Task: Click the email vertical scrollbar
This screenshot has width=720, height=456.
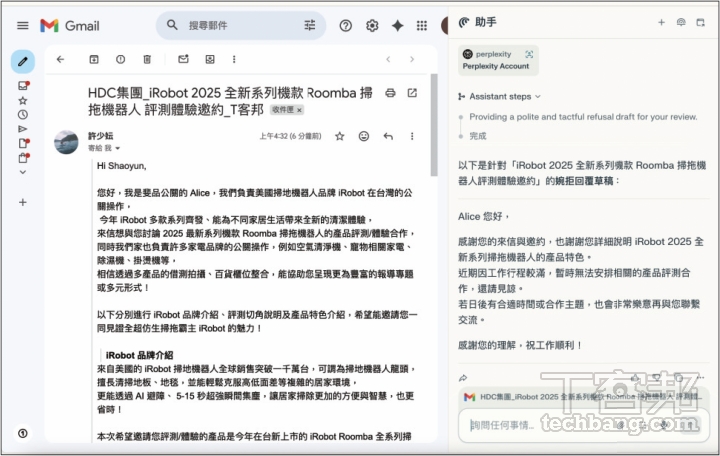Action: (x=434, y=125)
